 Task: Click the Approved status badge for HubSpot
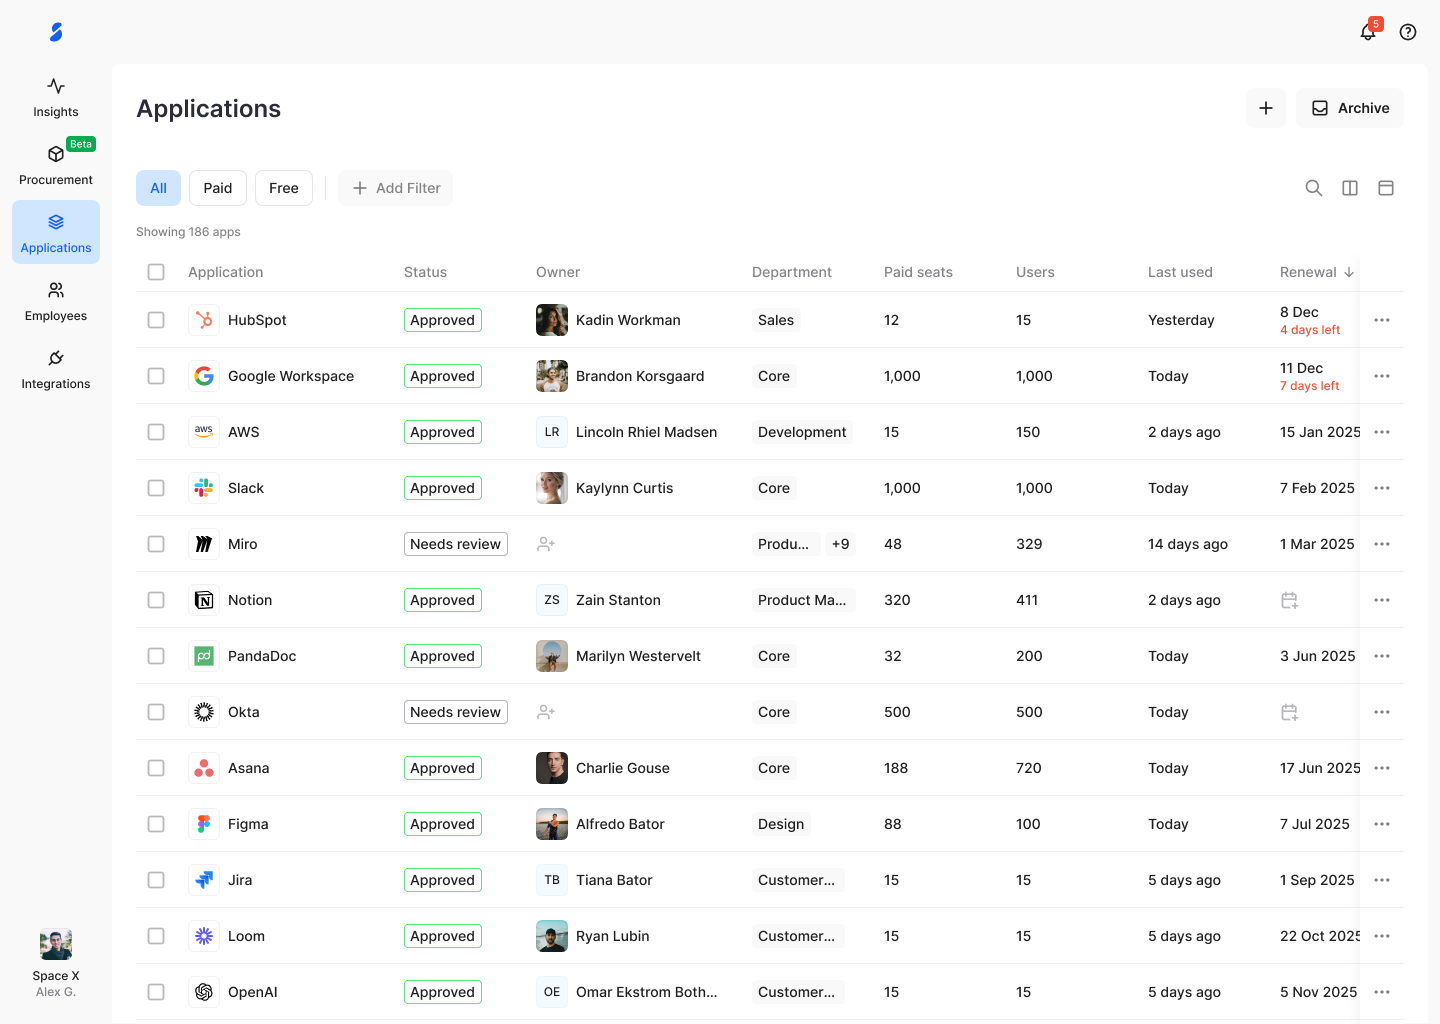coord(443,320)
